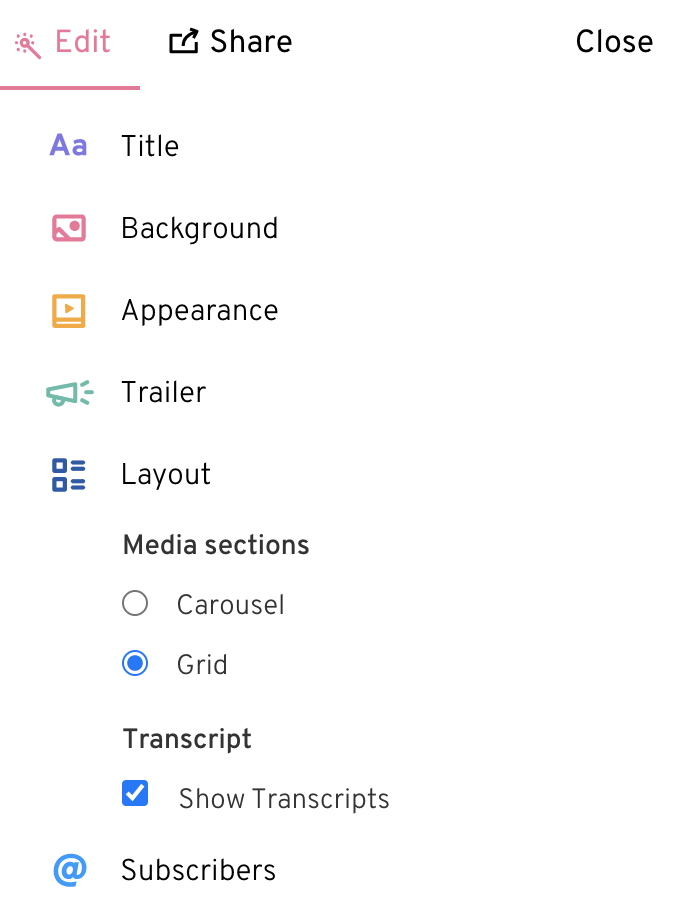Click the pink Background image icon

[x=69, y=228]
